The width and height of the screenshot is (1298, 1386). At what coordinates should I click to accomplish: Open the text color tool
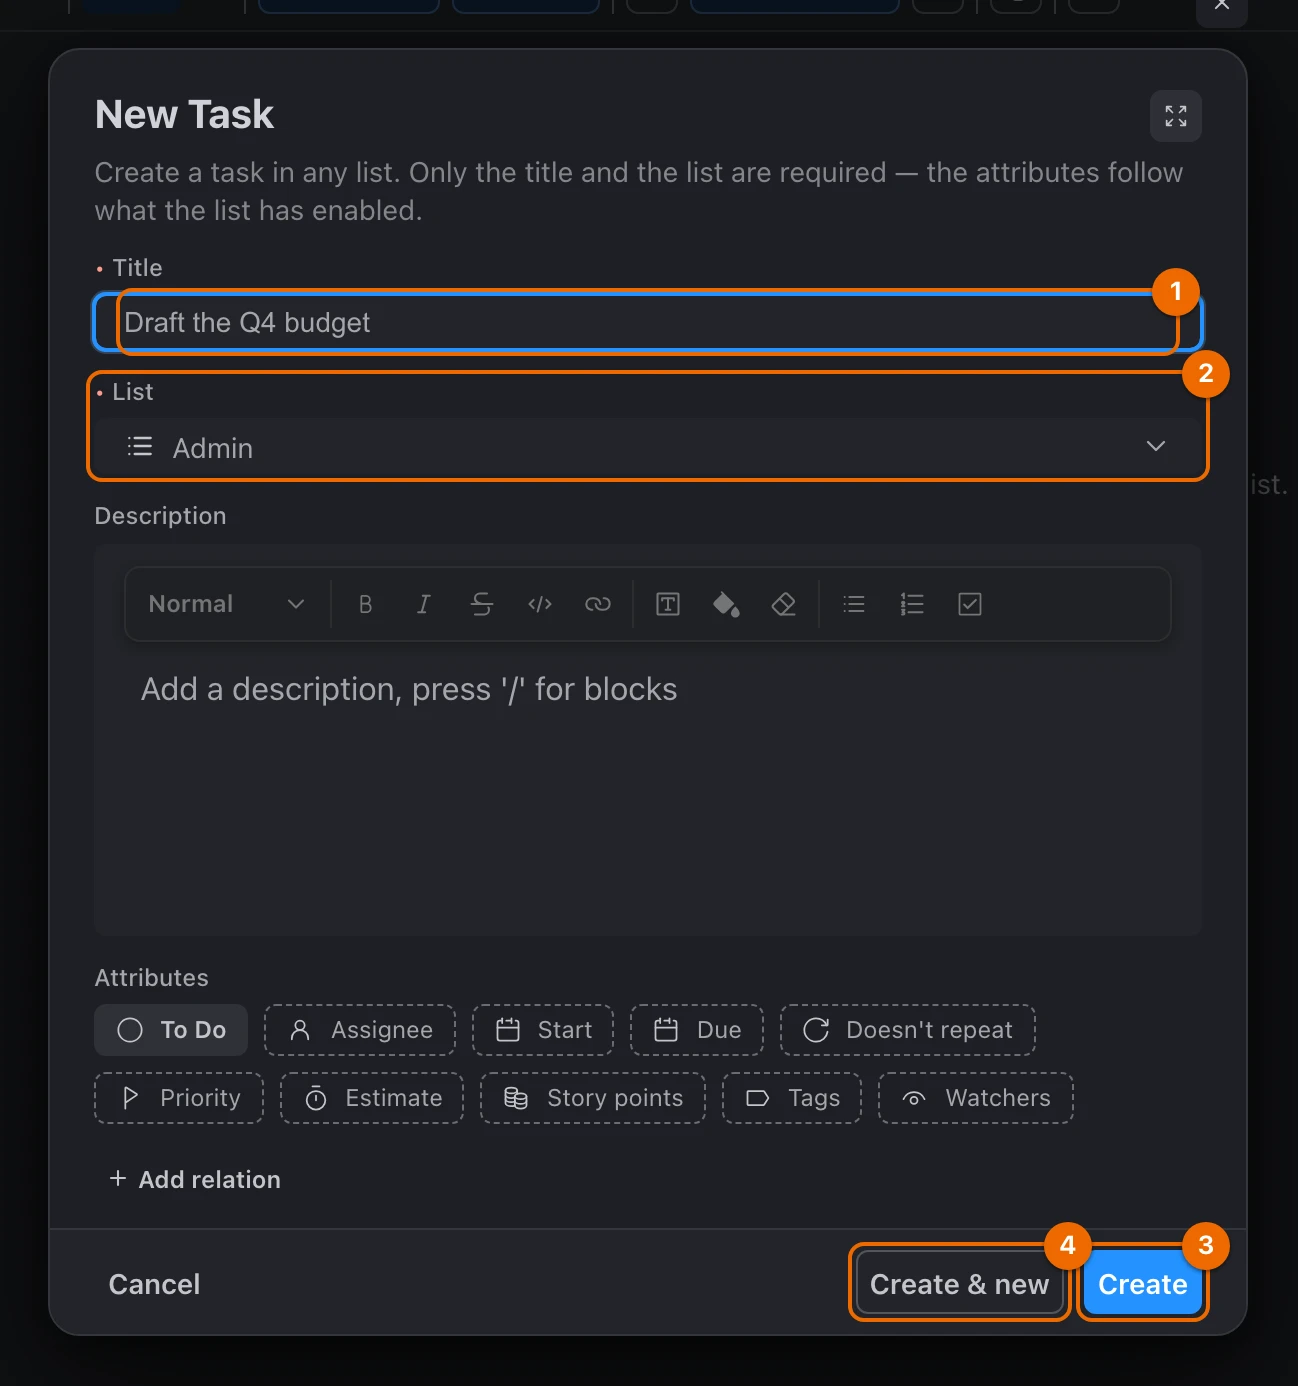coord(668,604)
